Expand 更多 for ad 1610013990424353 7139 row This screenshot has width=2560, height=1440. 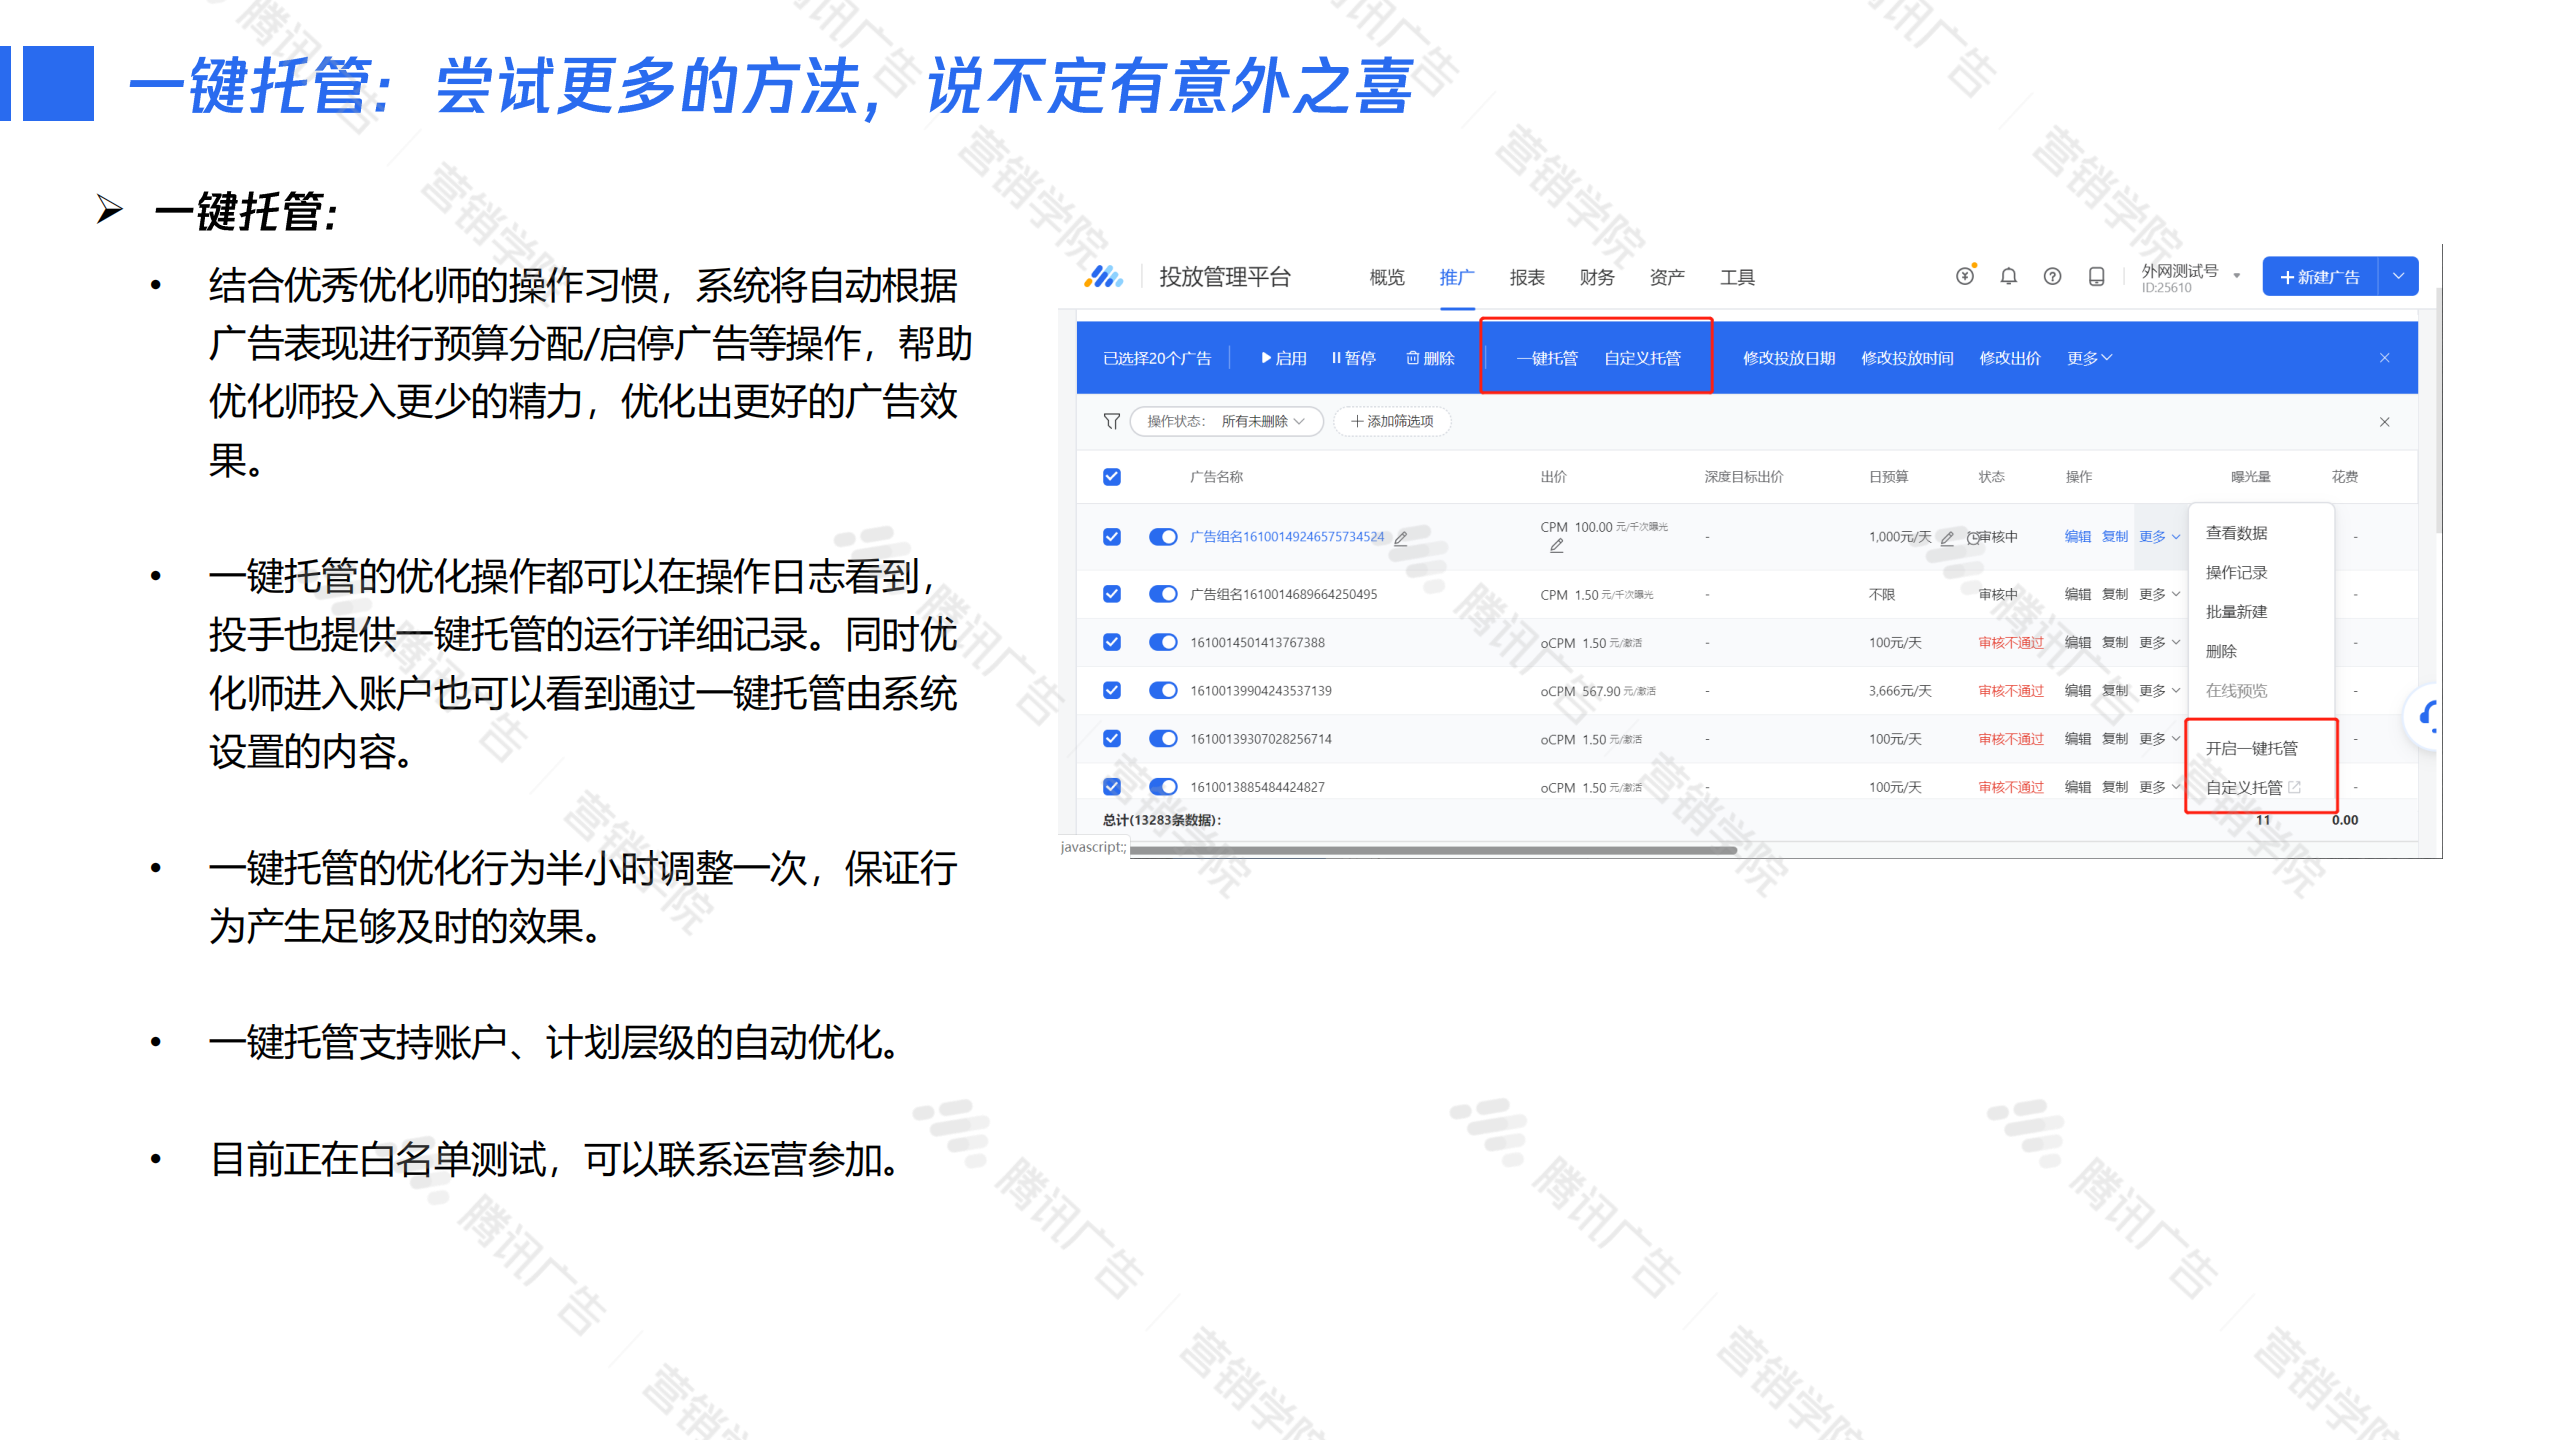pos(2159,690)
